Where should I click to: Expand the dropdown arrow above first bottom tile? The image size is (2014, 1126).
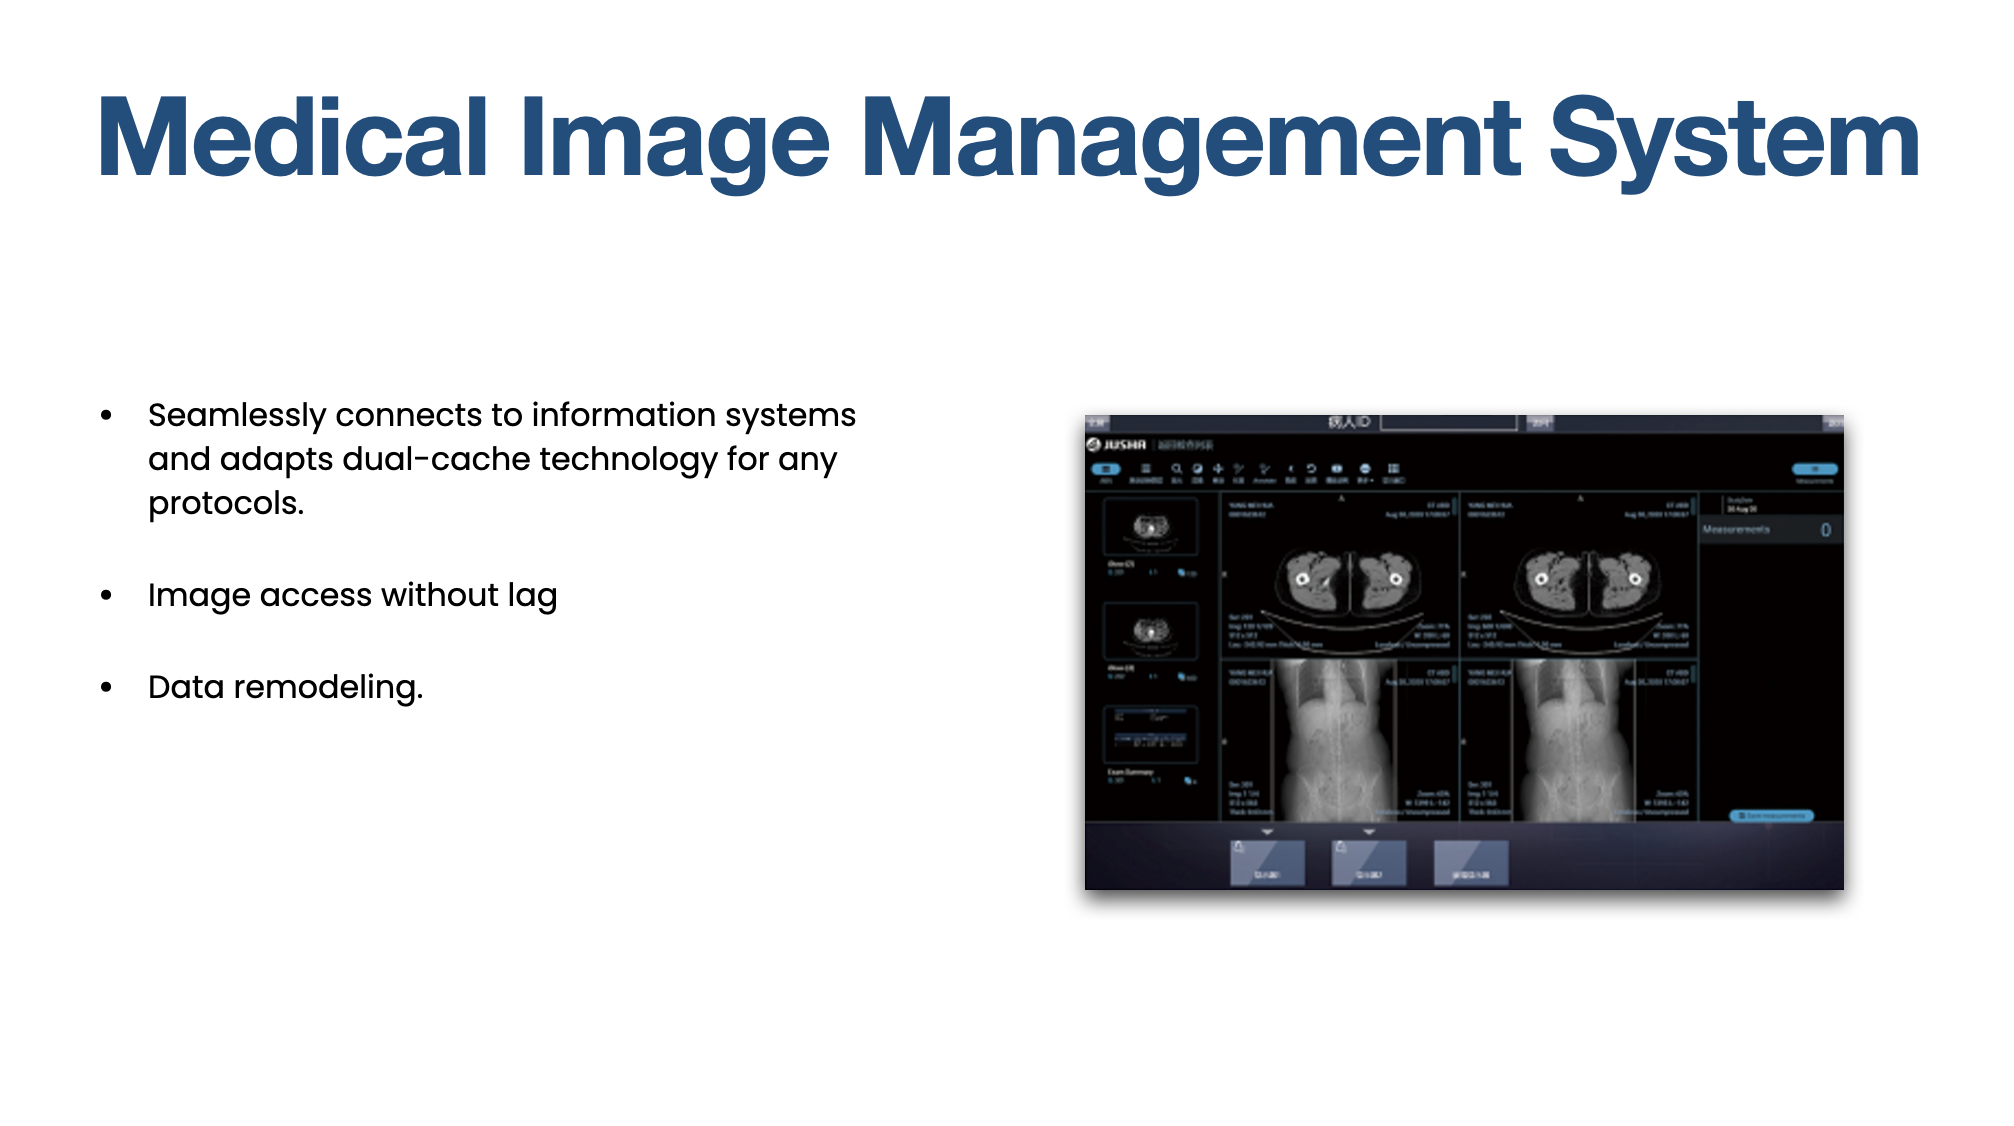click(1267, 832)
